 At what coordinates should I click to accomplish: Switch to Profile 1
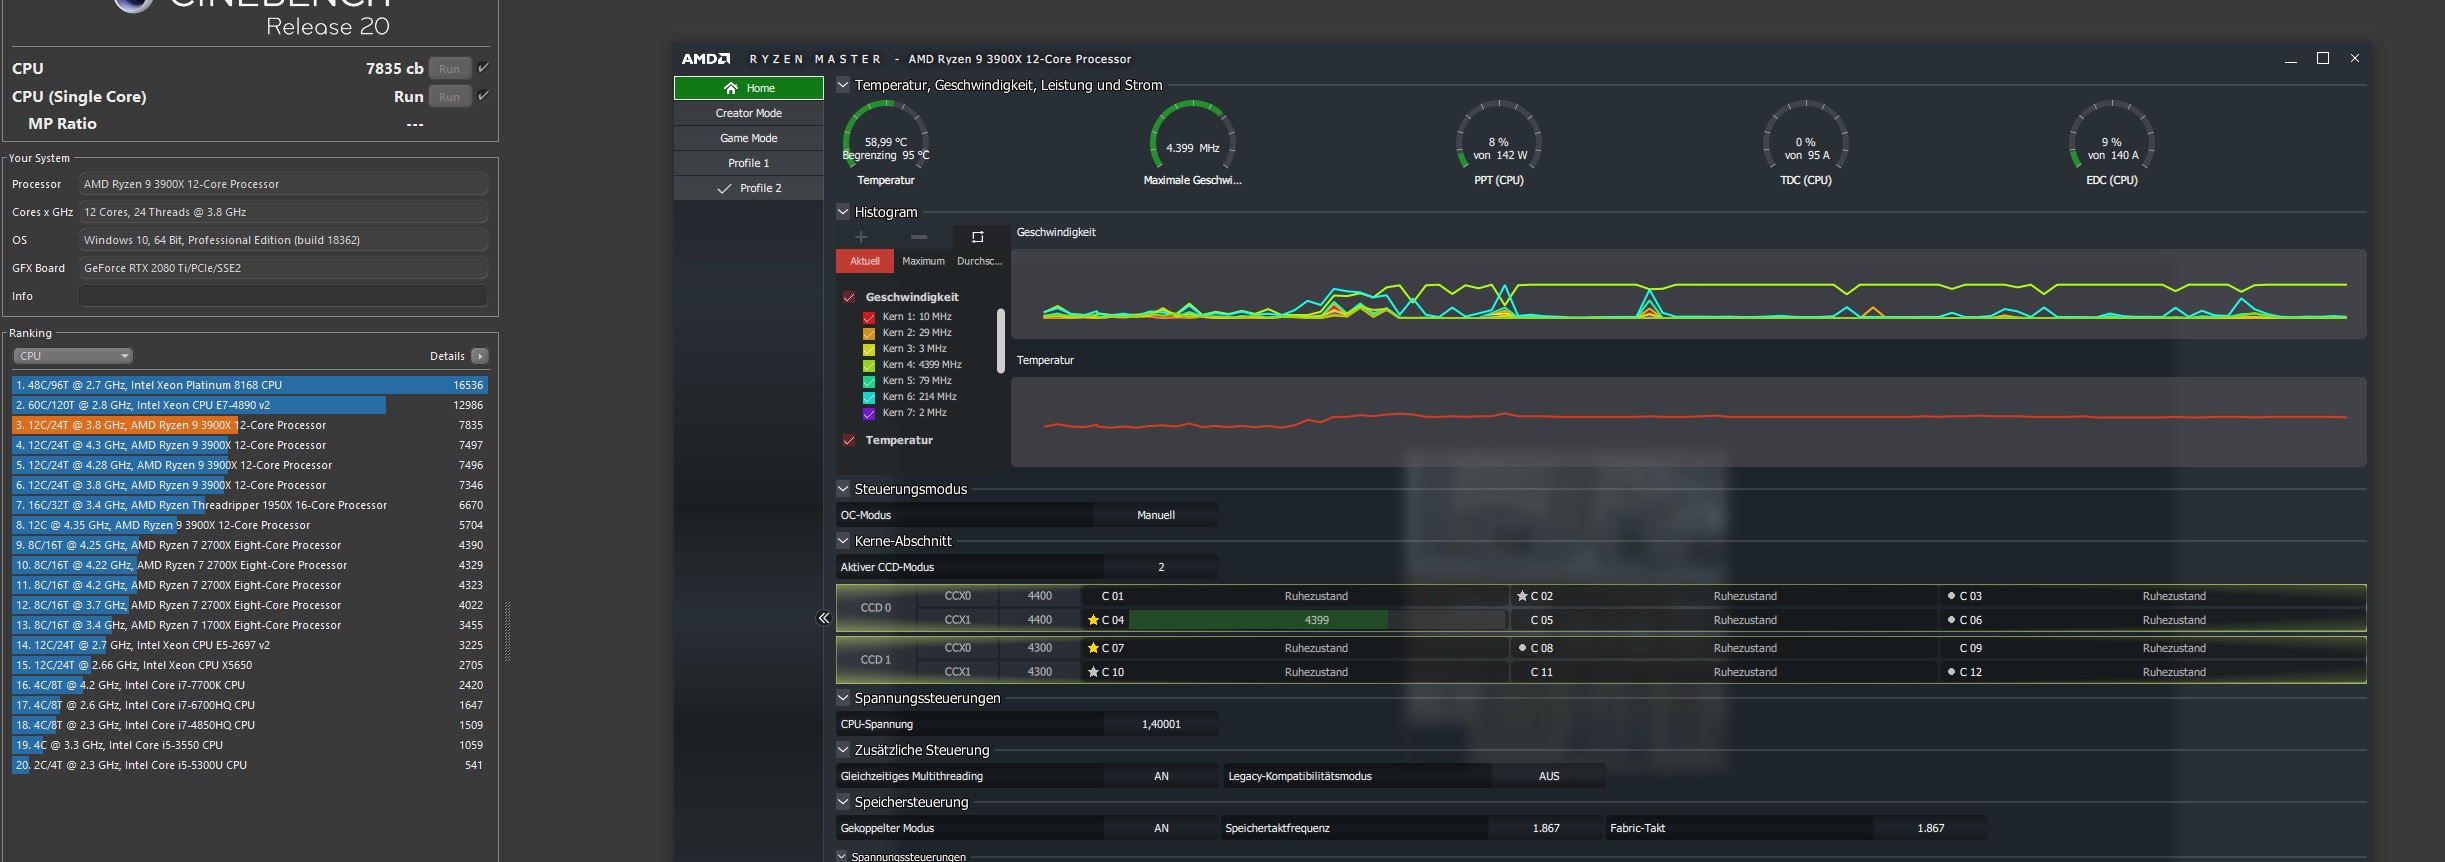(x=749, y=163)
